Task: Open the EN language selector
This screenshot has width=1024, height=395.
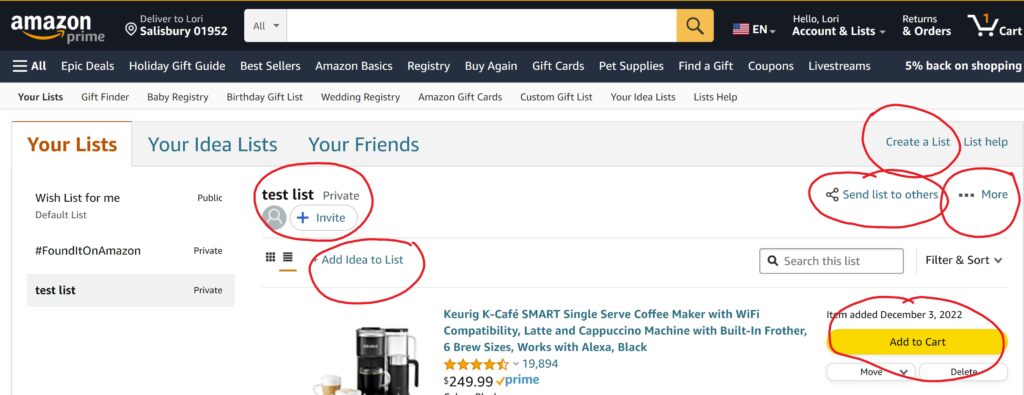Action: (754, 29)
